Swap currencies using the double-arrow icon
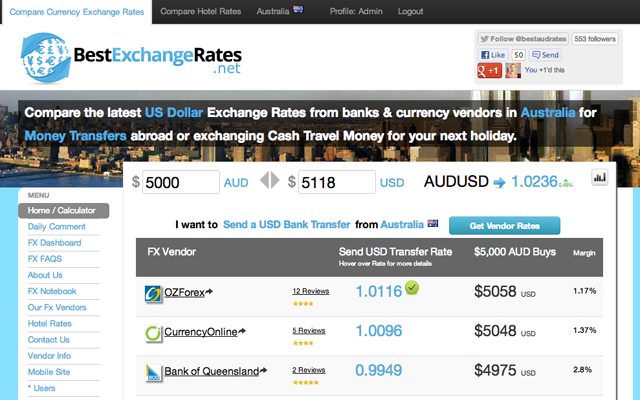 [x=270, y=180]
